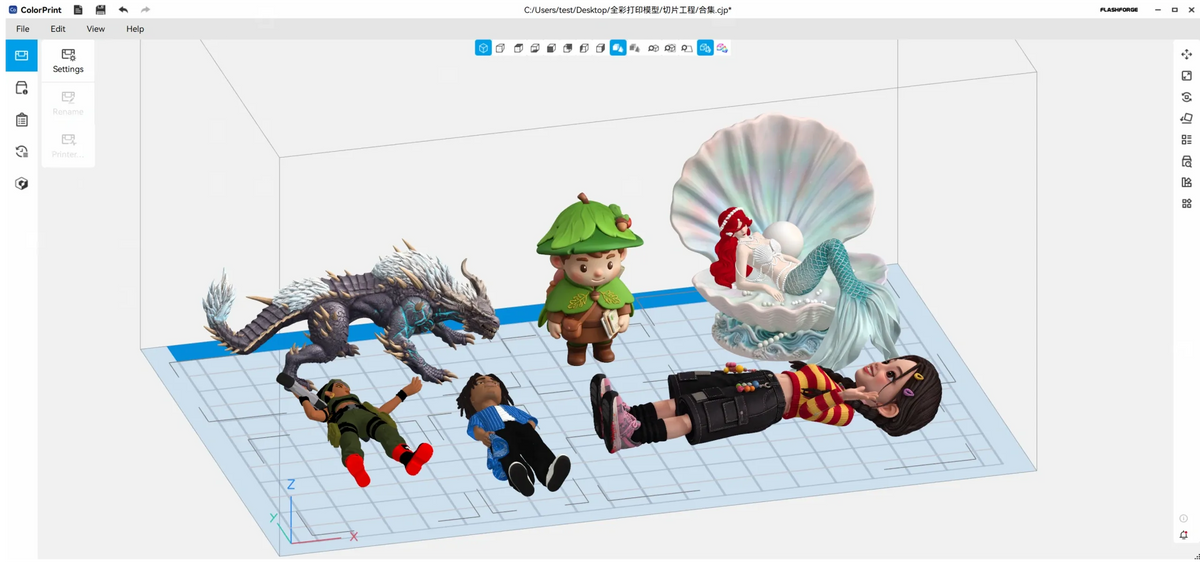Open the notification bell icon
Viewport: 1200px width, 563px height.
(1184, 535)
